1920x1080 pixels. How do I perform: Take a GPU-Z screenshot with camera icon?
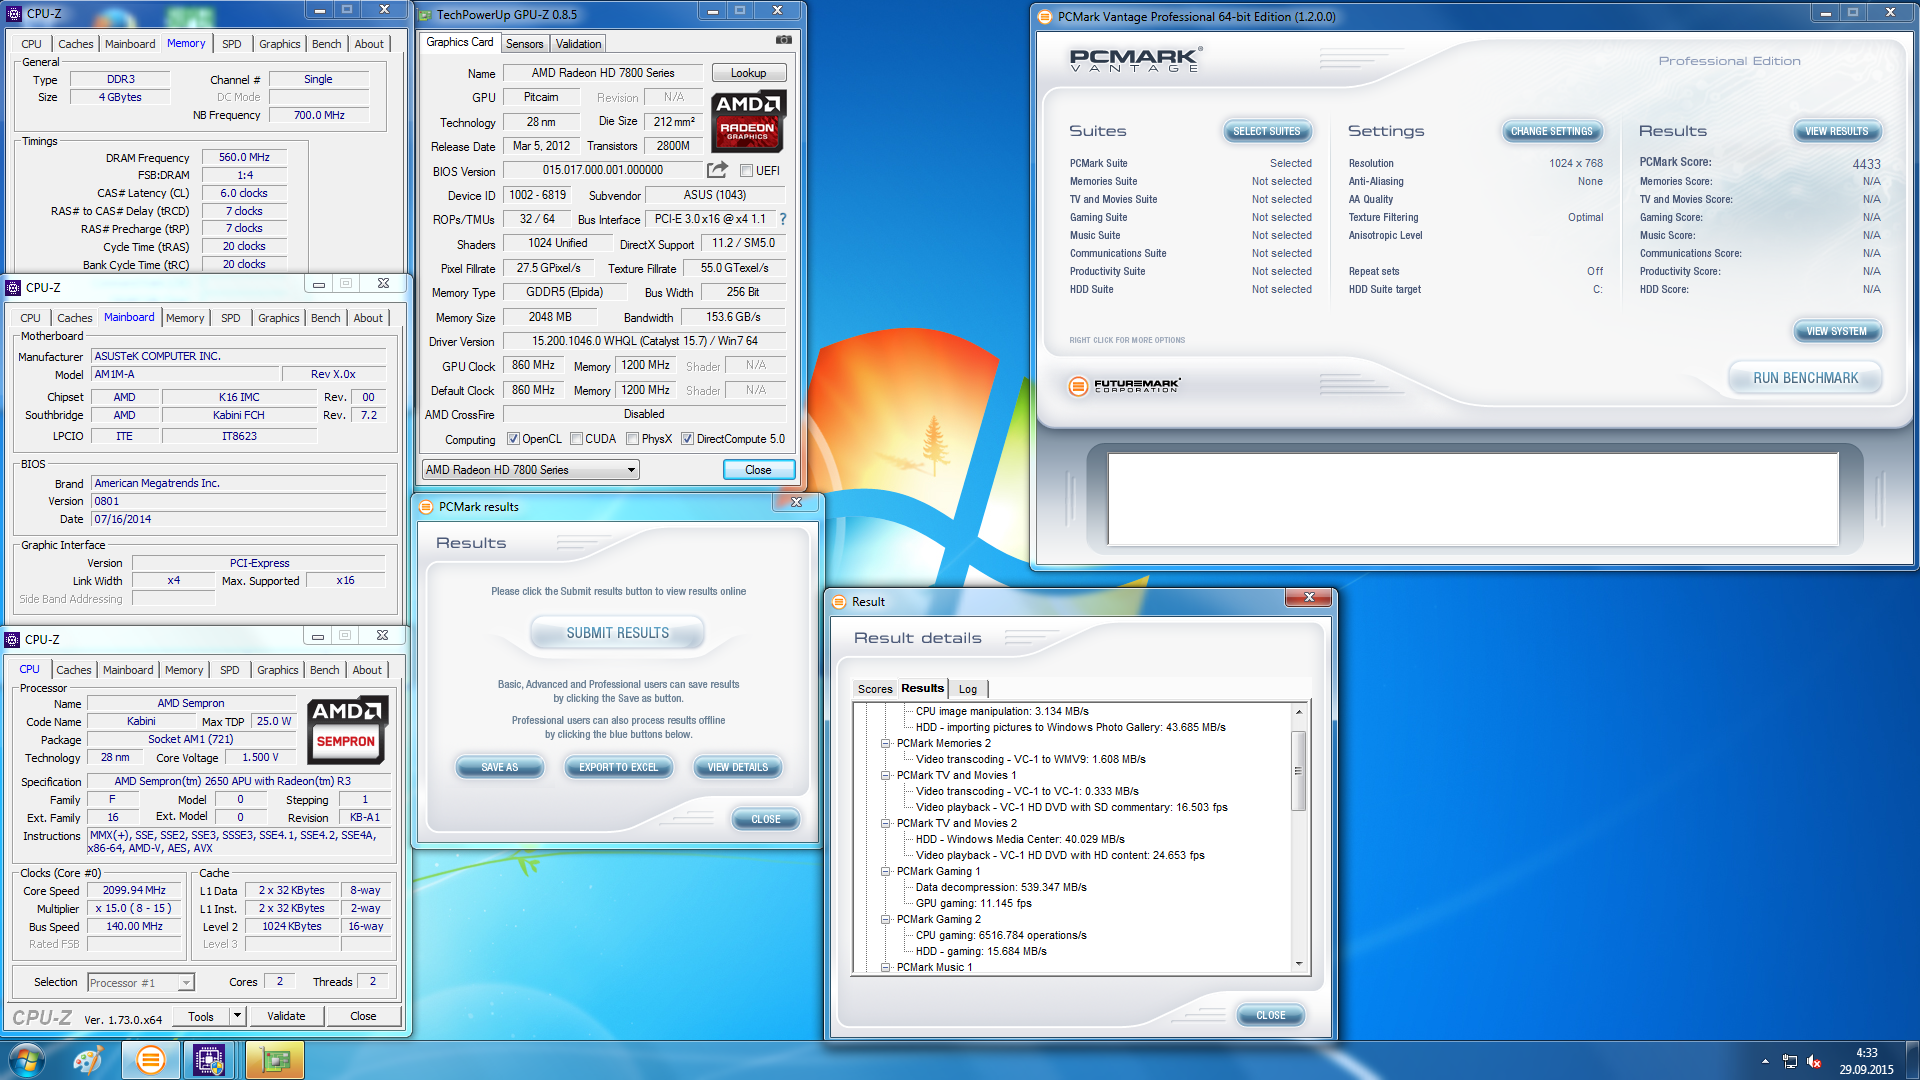click(x=784, y=40)
